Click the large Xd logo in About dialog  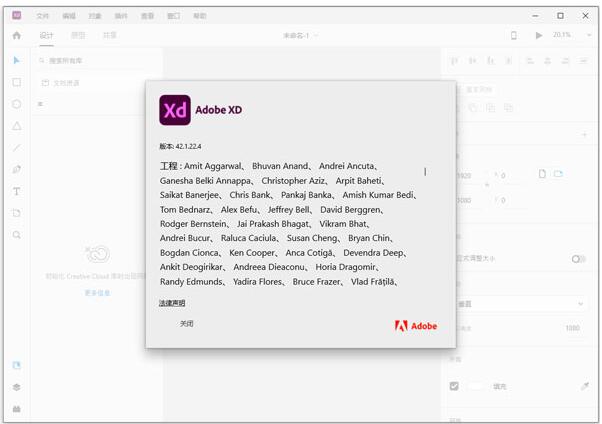click(x=175, y=110)
